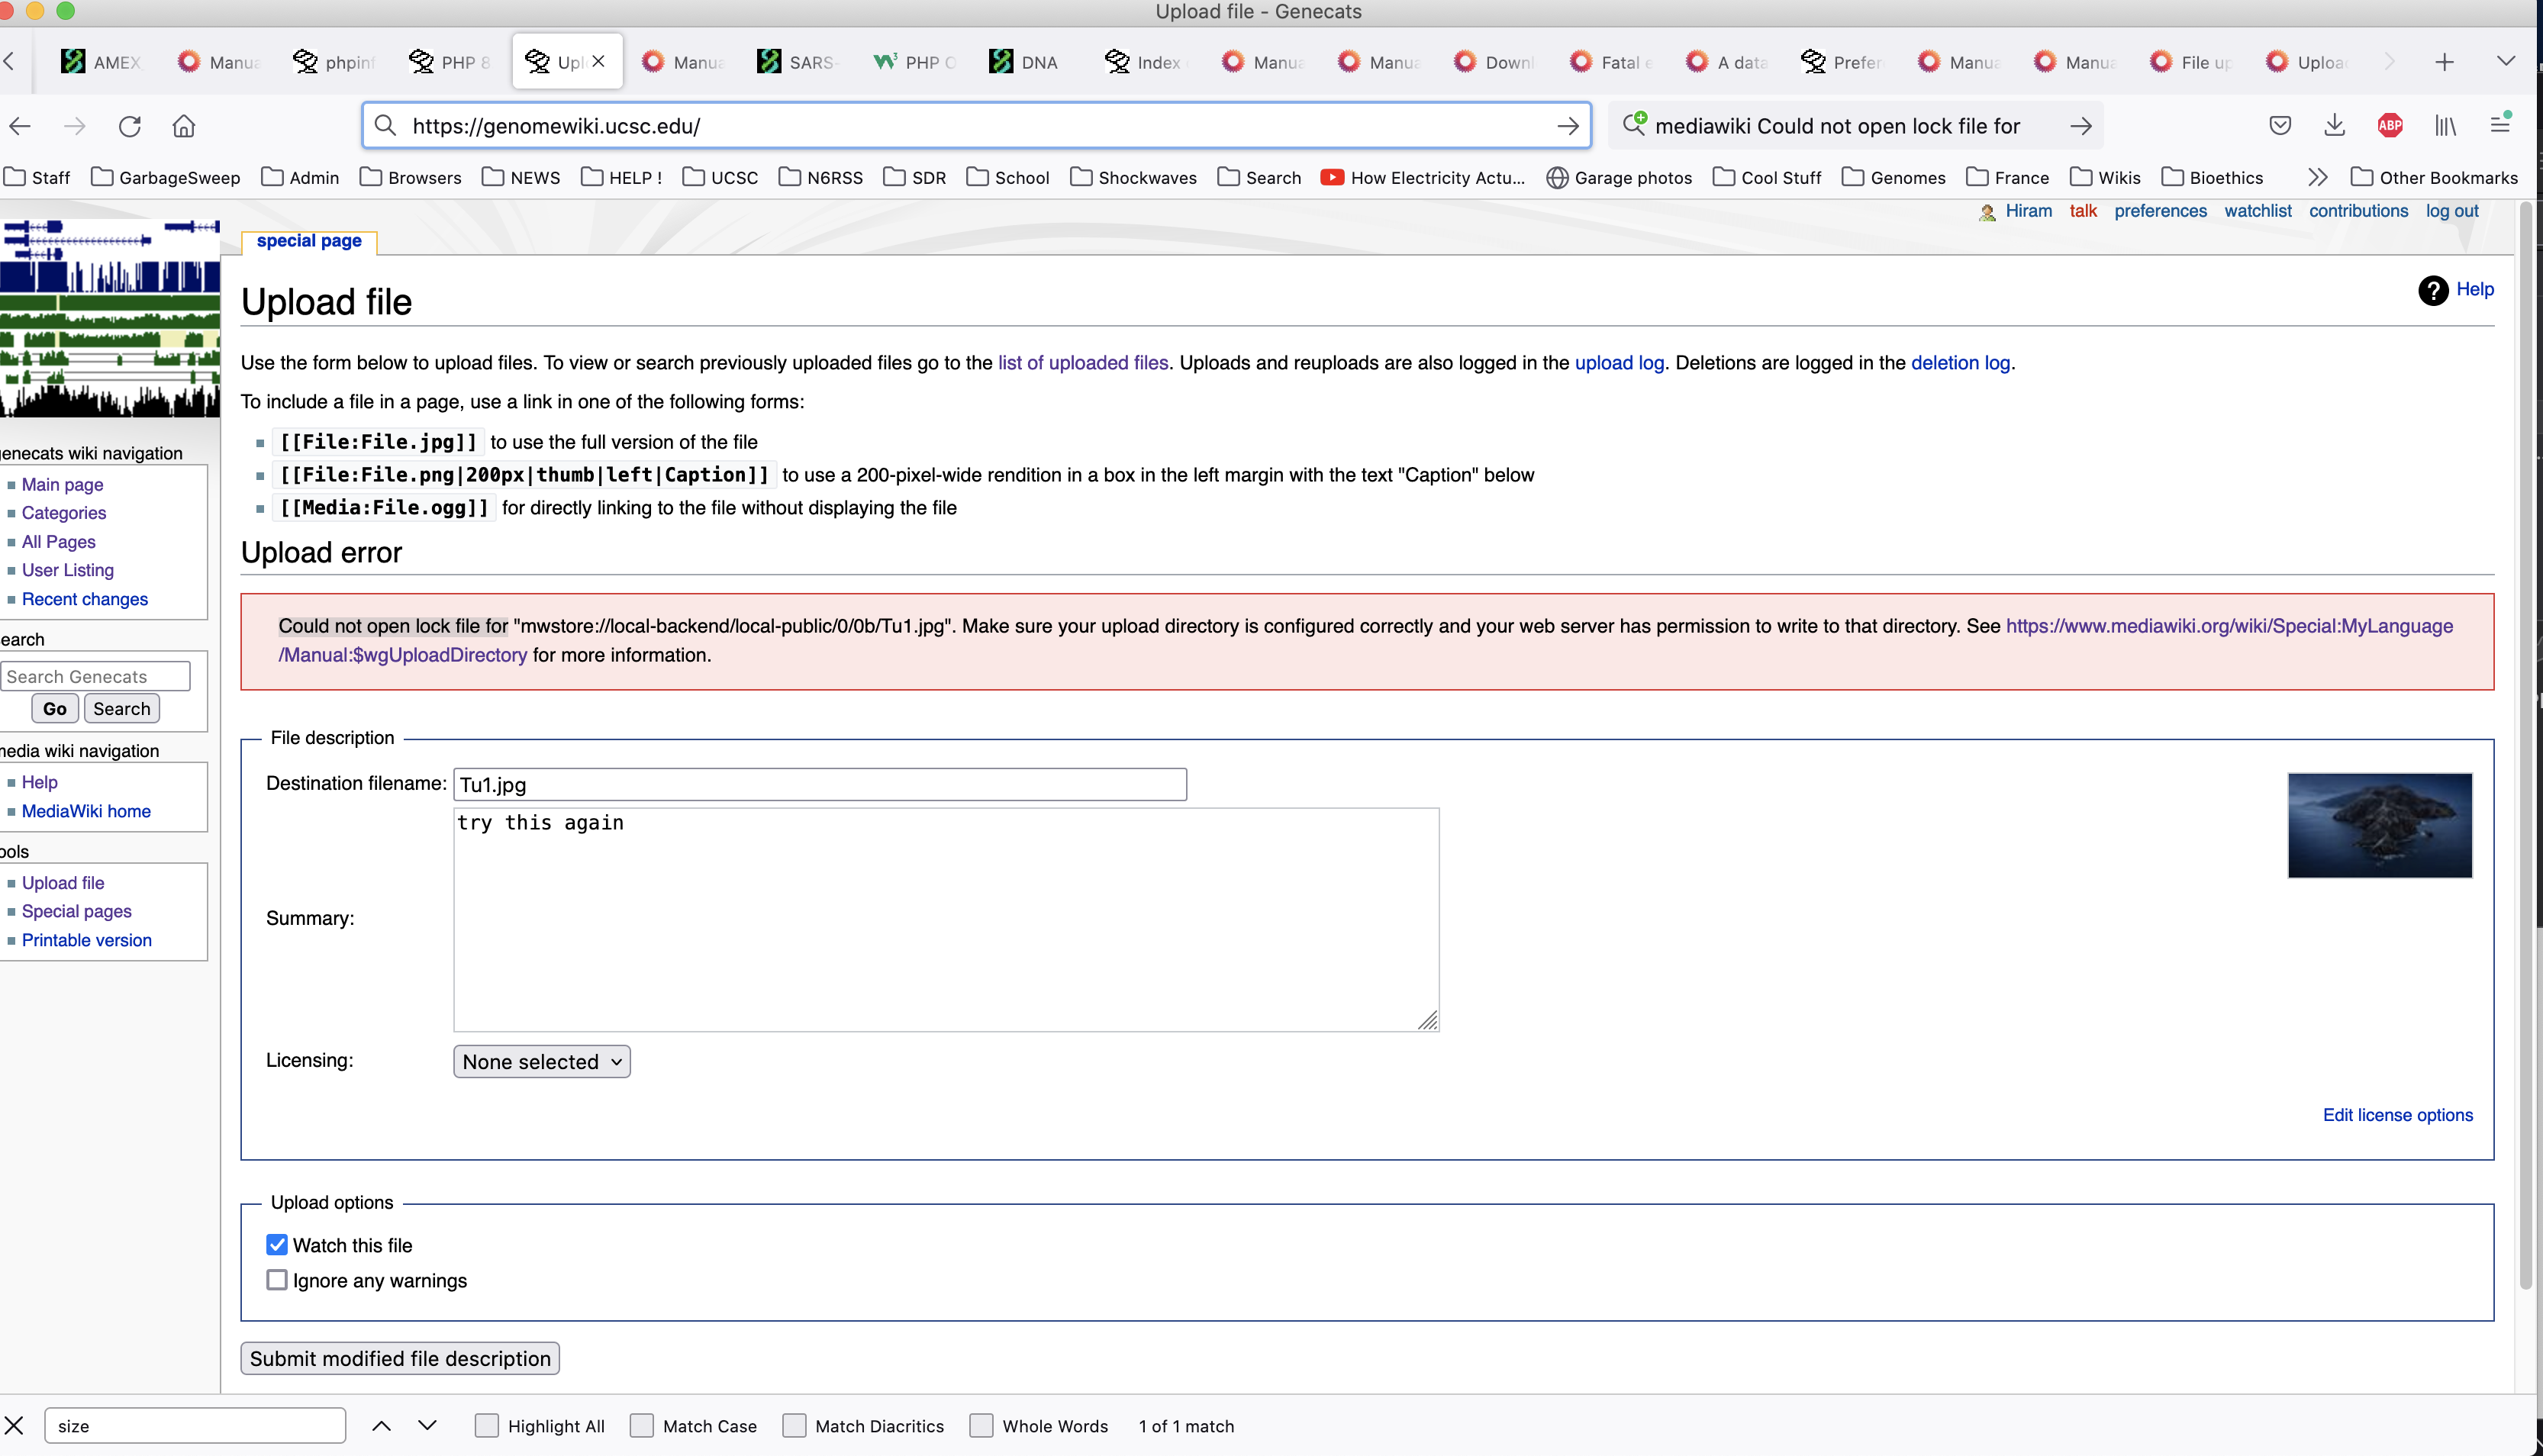Screen dimensions: 2543x1456
Task: Open the Downloads toolbar icon
Action: coord(2334,125)
